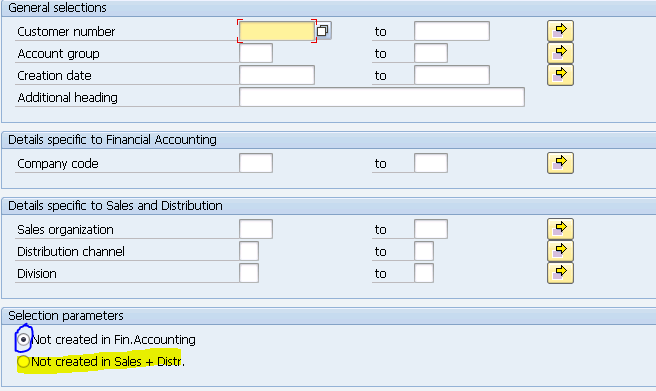The width and height of the screenshot is (656, 391).
Task: Click the Additional heading text field
Action: (x=382, y=97)
